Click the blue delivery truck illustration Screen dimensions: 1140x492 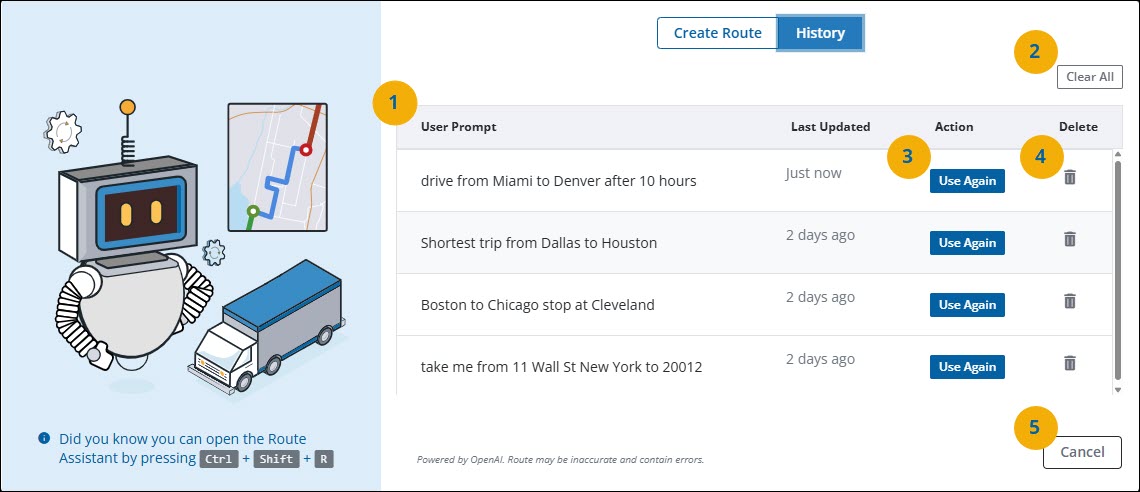(268, 325)
